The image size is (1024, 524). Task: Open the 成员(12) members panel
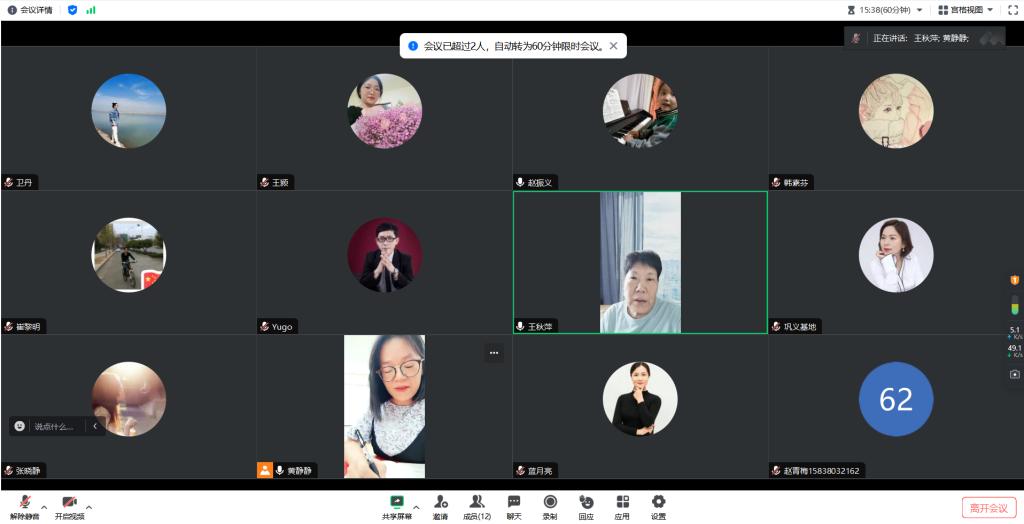pos(477,503)
